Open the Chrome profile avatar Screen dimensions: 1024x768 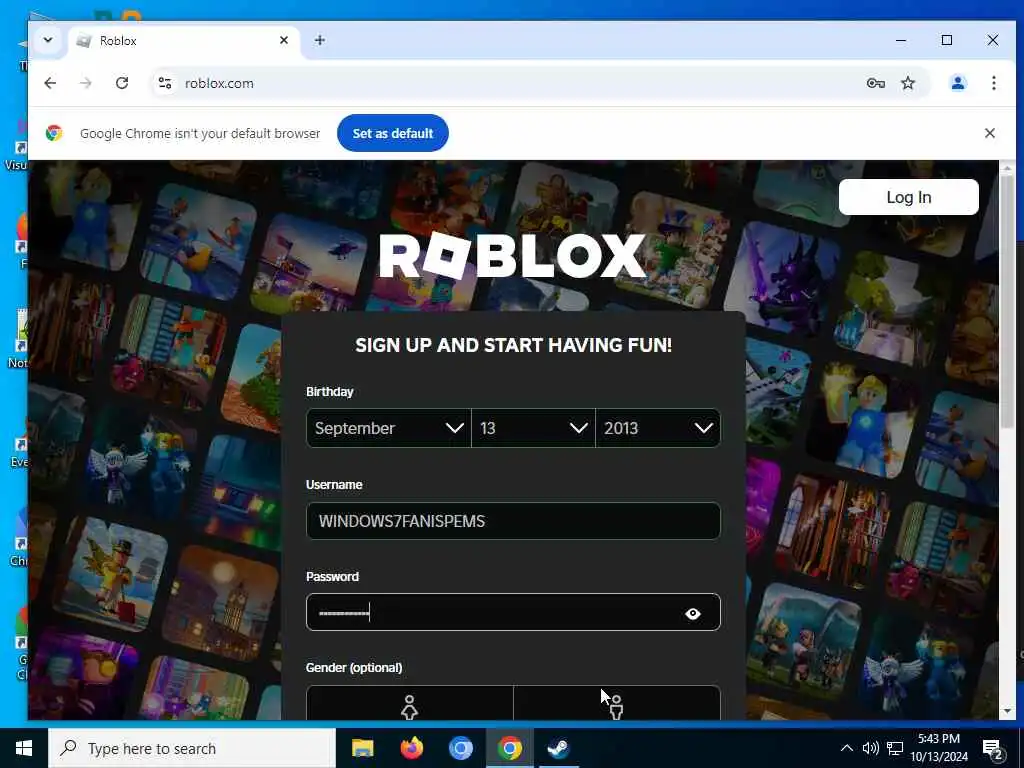tap(957, 83)
